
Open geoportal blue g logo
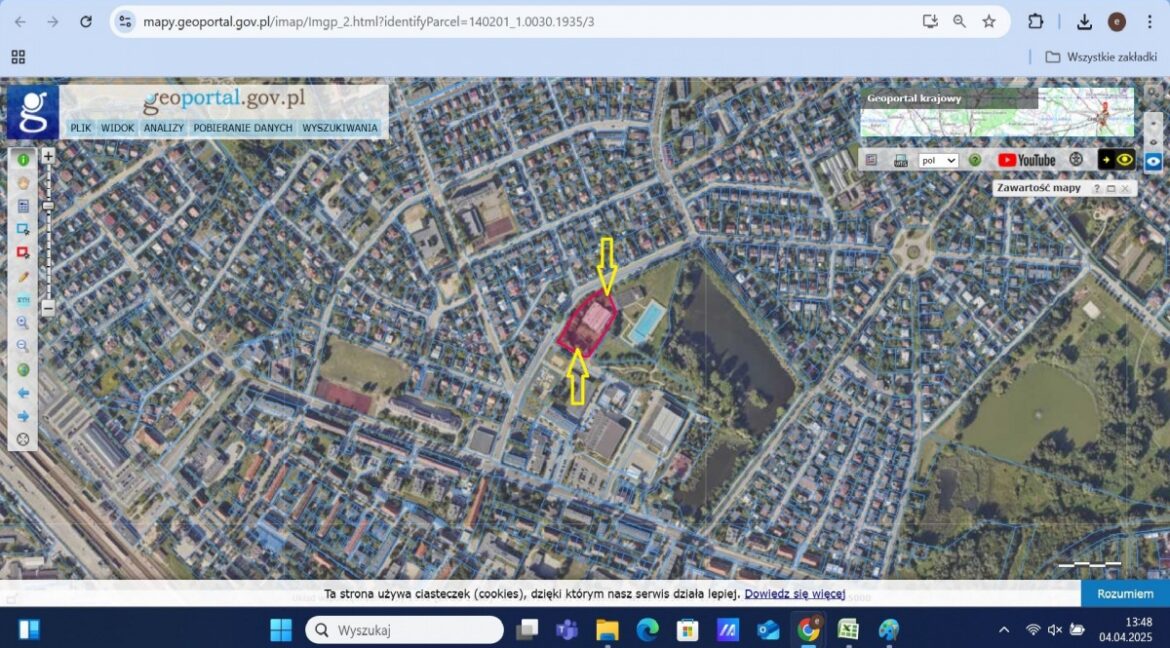click(x=33, y=112)
